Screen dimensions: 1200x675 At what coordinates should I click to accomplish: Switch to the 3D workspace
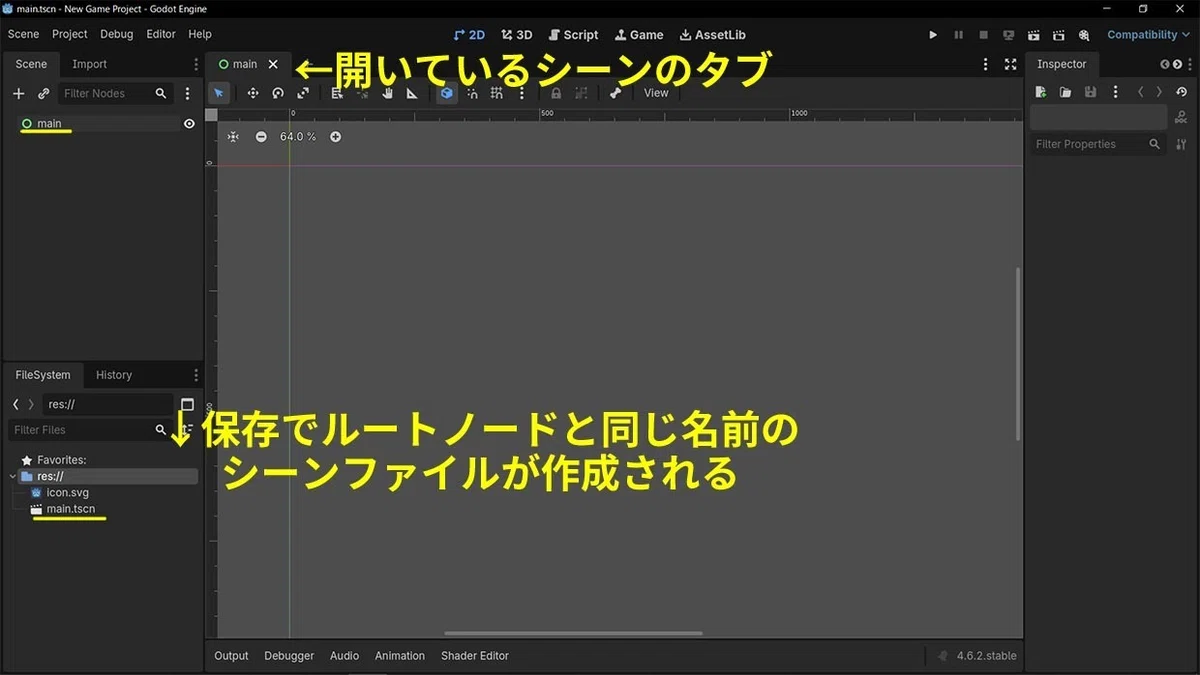(x=517, y=35)
